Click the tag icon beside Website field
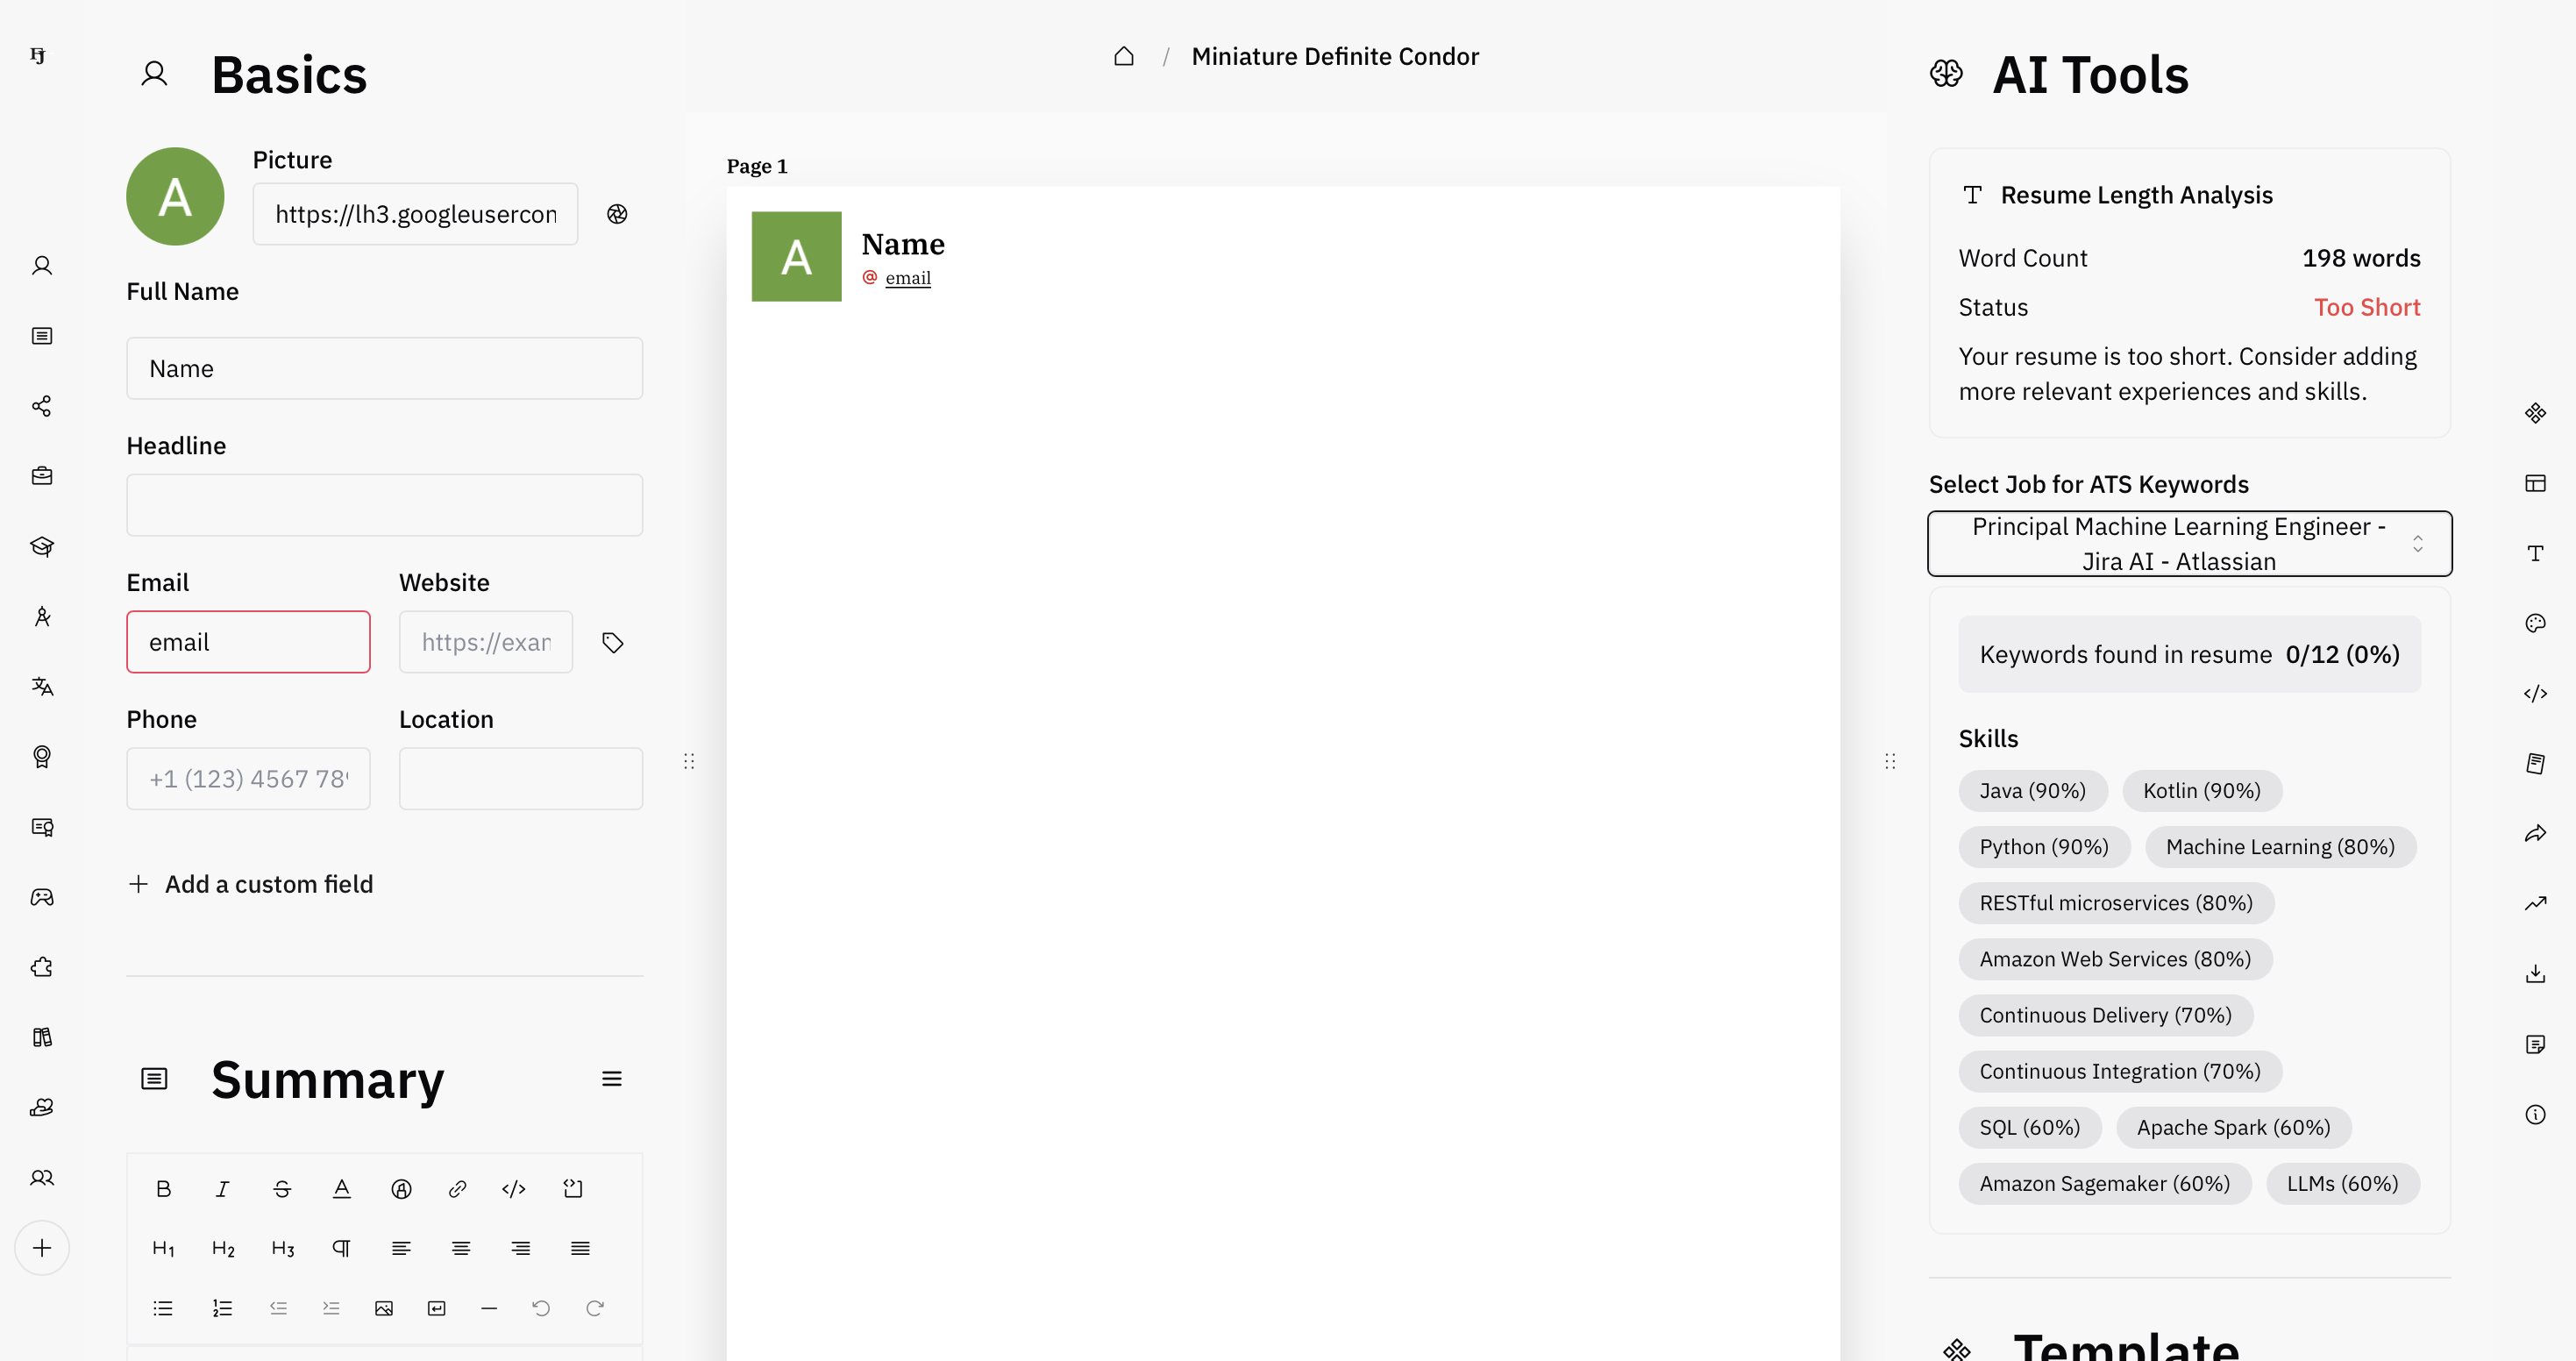This screenshot has width=2576, height=1361. pyautogui.click(x=613, y=642)
